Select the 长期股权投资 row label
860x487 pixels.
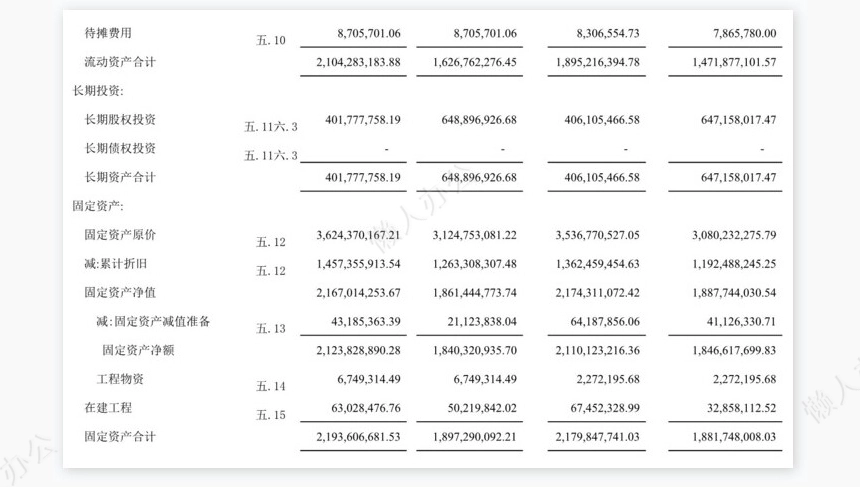[120, 120]
